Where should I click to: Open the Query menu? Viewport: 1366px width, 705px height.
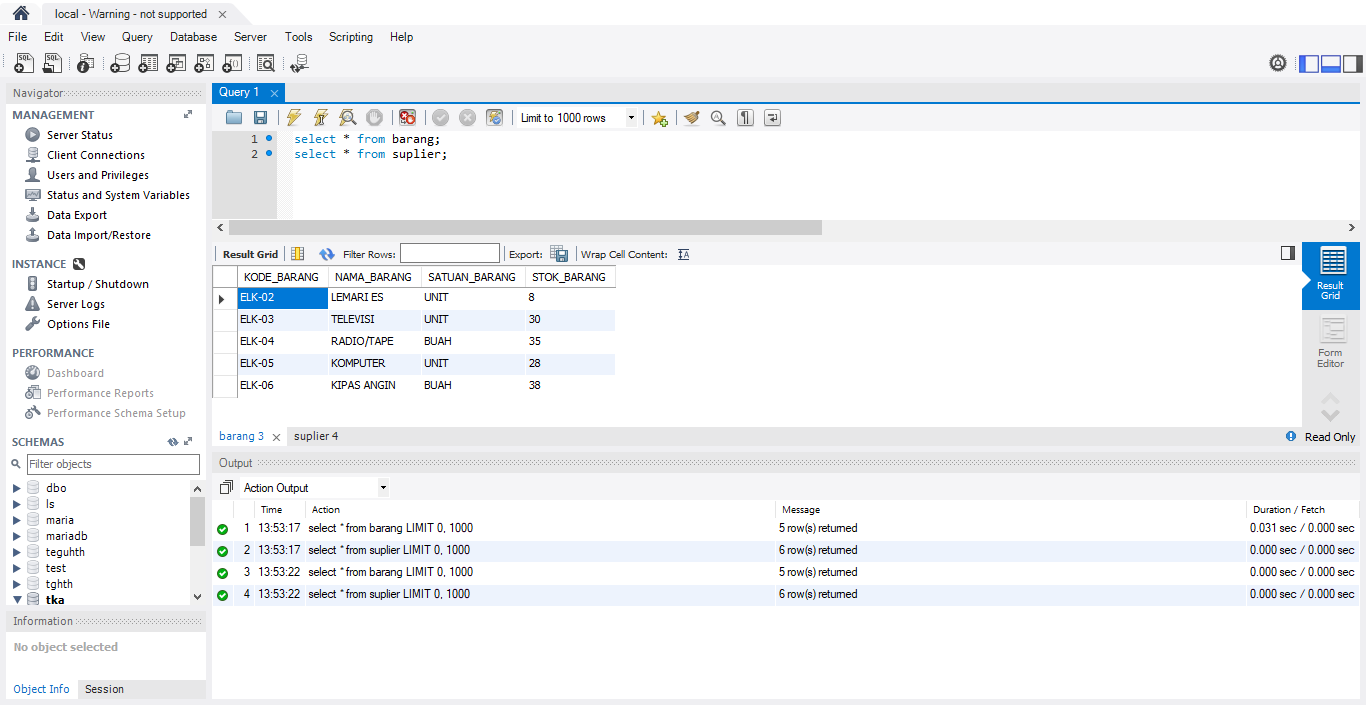coord(137,37)
